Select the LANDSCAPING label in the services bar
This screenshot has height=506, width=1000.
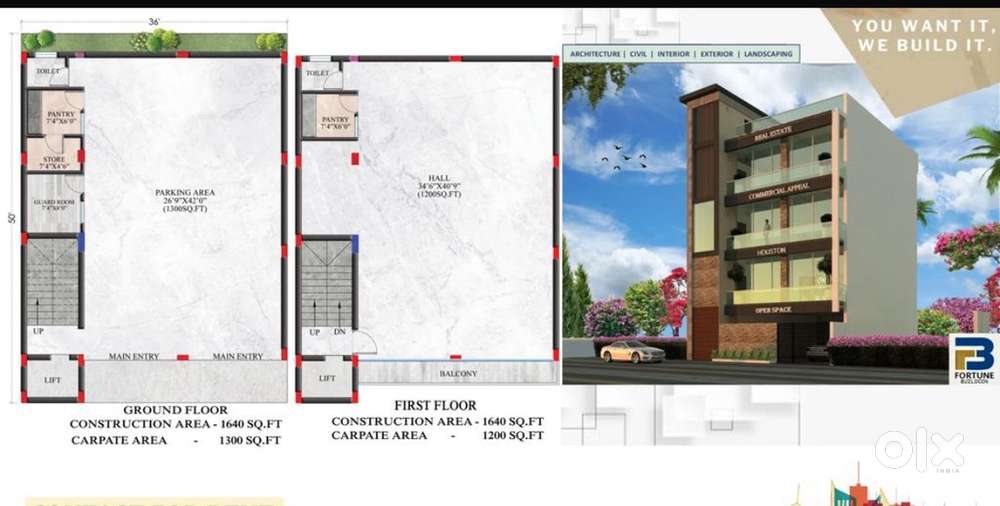click(x=768, y=54)
